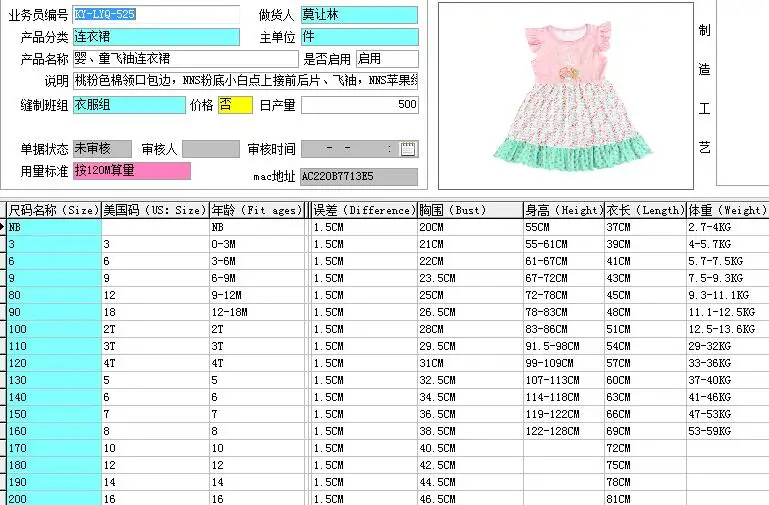Select the 缝制班组 field 衣服组

(129, 104)
